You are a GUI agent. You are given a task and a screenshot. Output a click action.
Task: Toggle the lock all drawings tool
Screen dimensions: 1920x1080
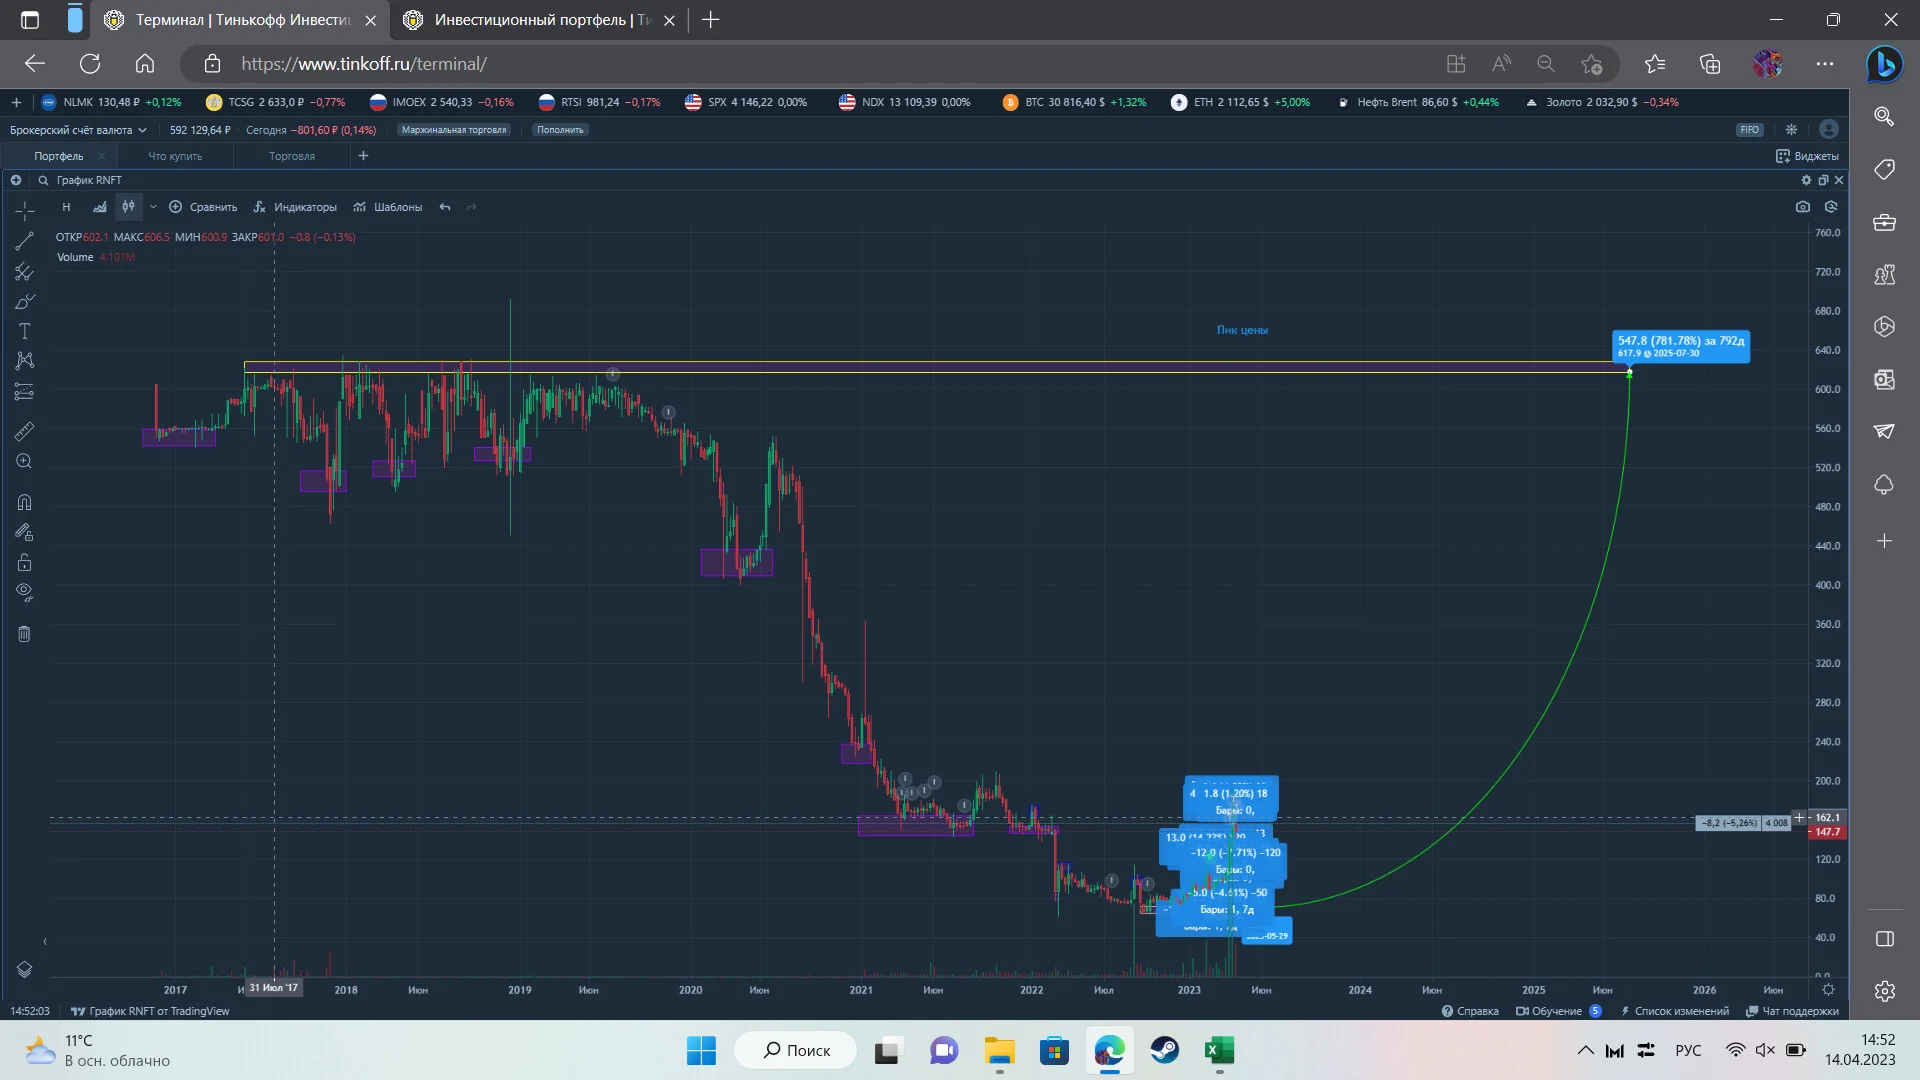[x=24, y=563]
